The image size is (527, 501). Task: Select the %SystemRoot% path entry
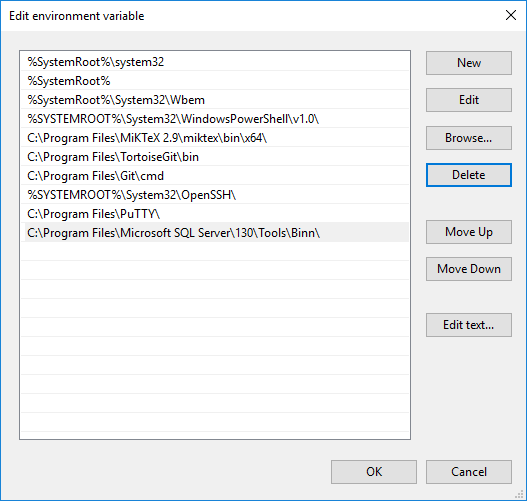pos(215,81)
